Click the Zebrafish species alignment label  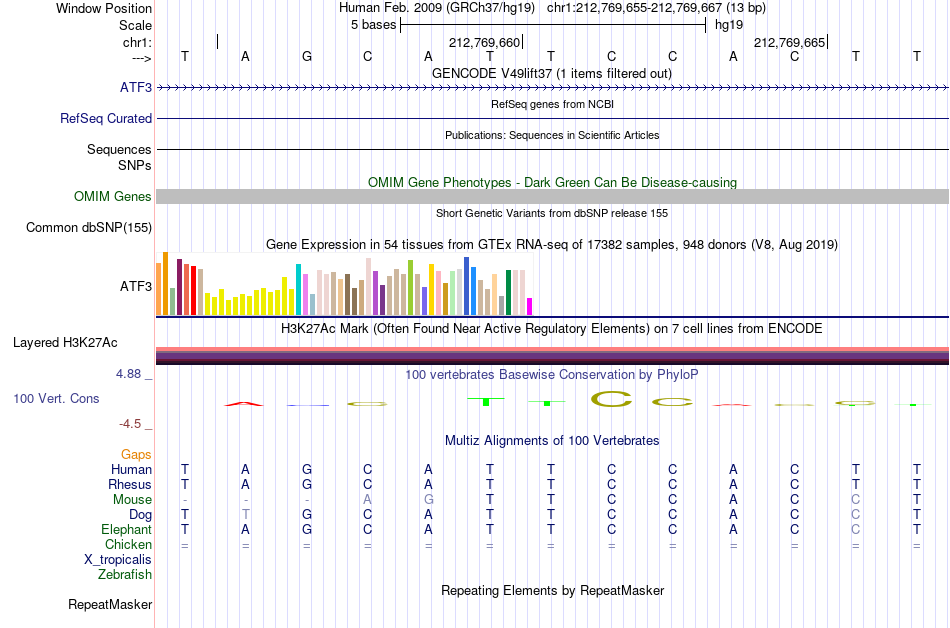coord(125,574)
